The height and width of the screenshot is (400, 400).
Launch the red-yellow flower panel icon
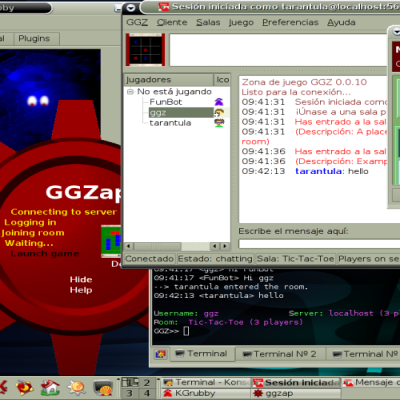point(24,388)
